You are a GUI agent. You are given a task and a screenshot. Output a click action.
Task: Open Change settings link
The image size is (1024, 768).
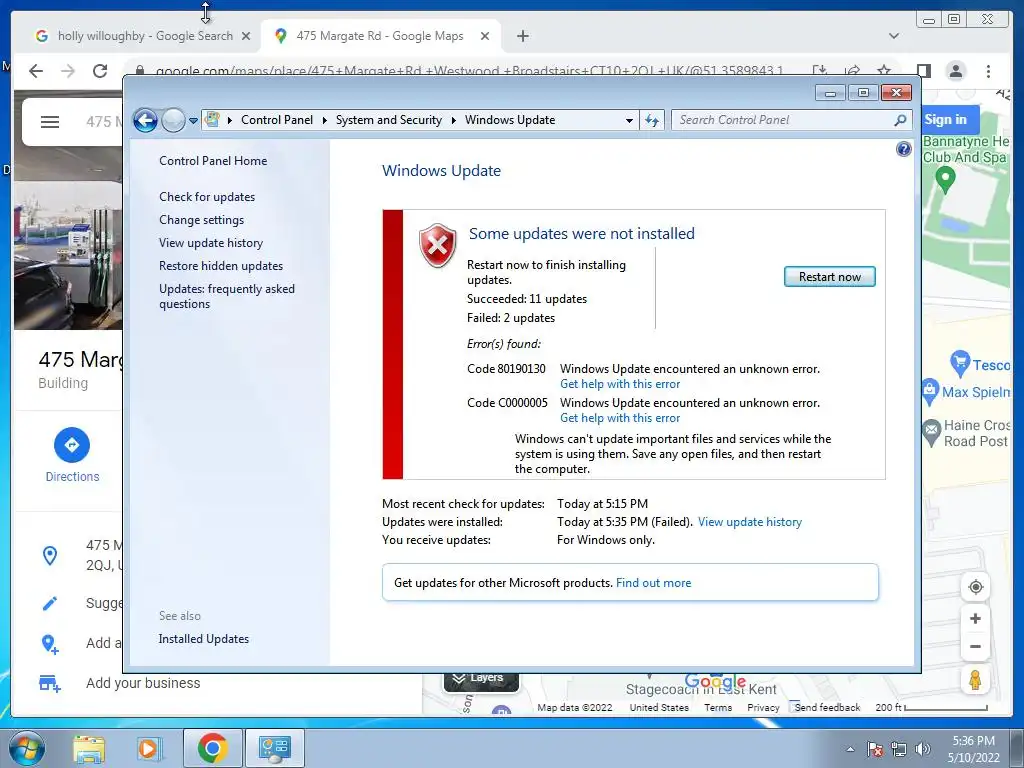[x=201, y=220]
